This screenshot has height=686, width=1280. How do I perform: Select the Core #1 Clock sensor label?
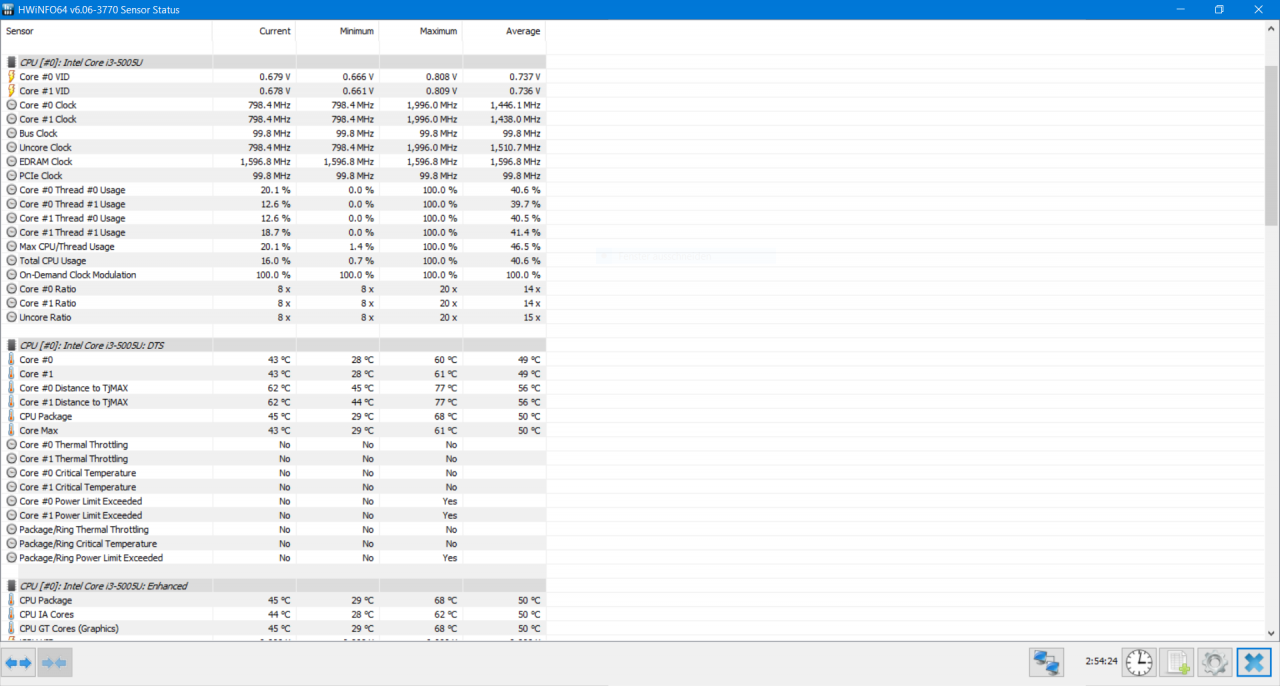pos(48,119)
